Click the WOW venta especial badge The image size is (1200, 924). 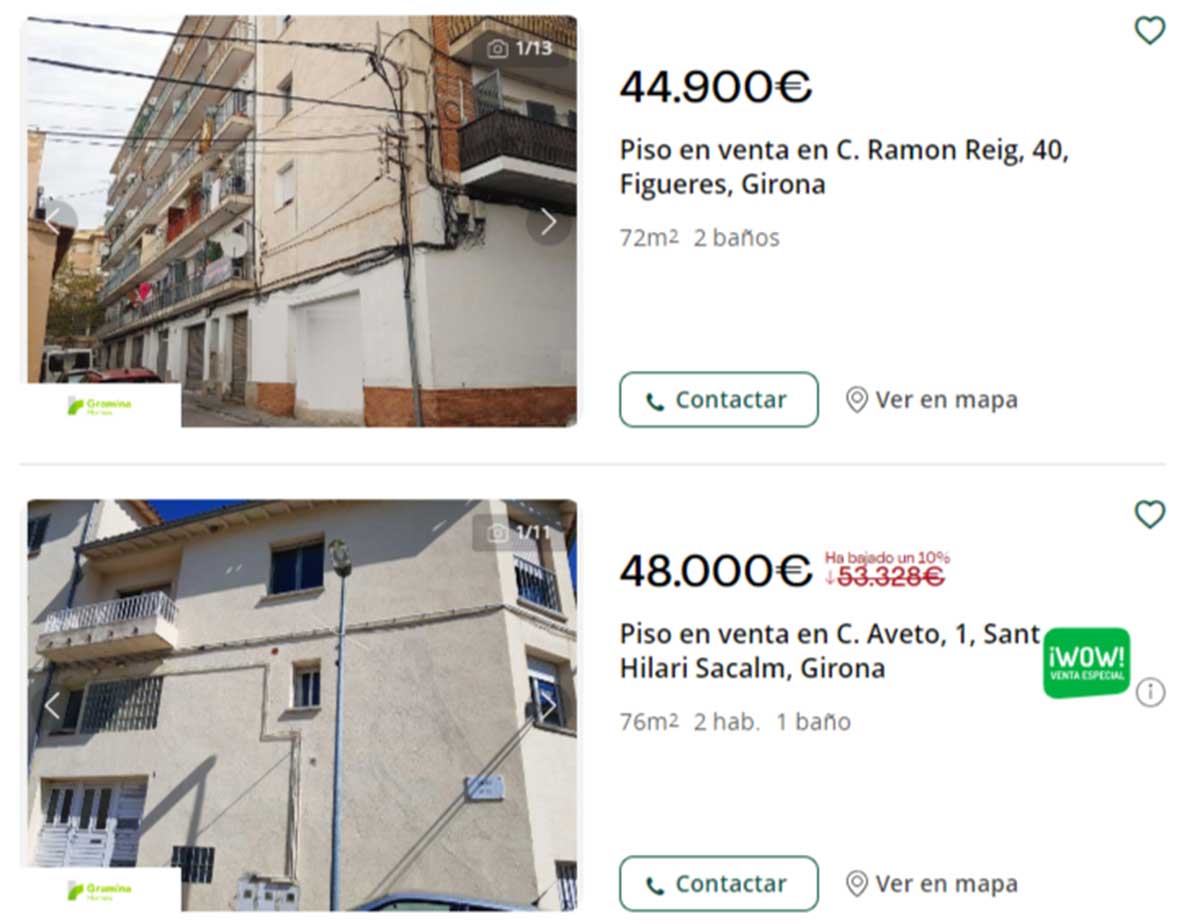coord(1086,663)
